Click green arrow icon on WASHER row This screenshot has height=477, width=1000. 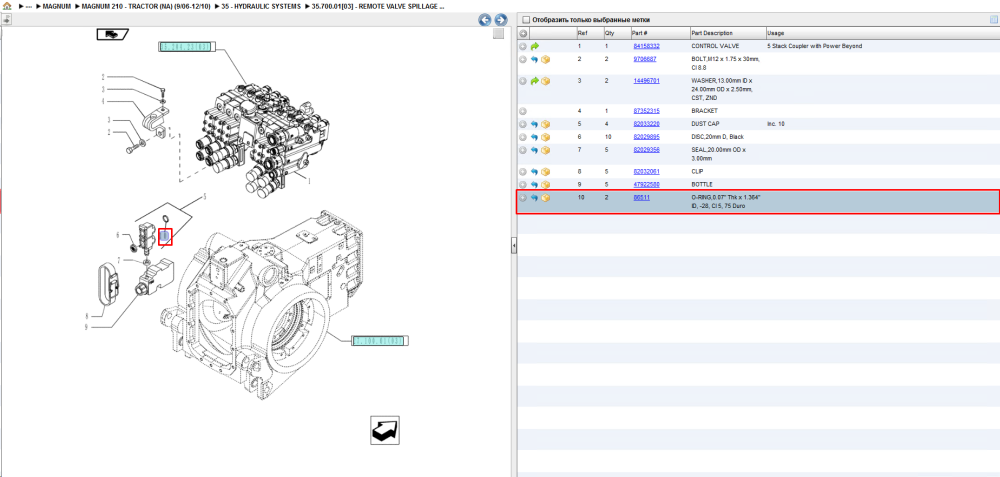coord(534,81)
